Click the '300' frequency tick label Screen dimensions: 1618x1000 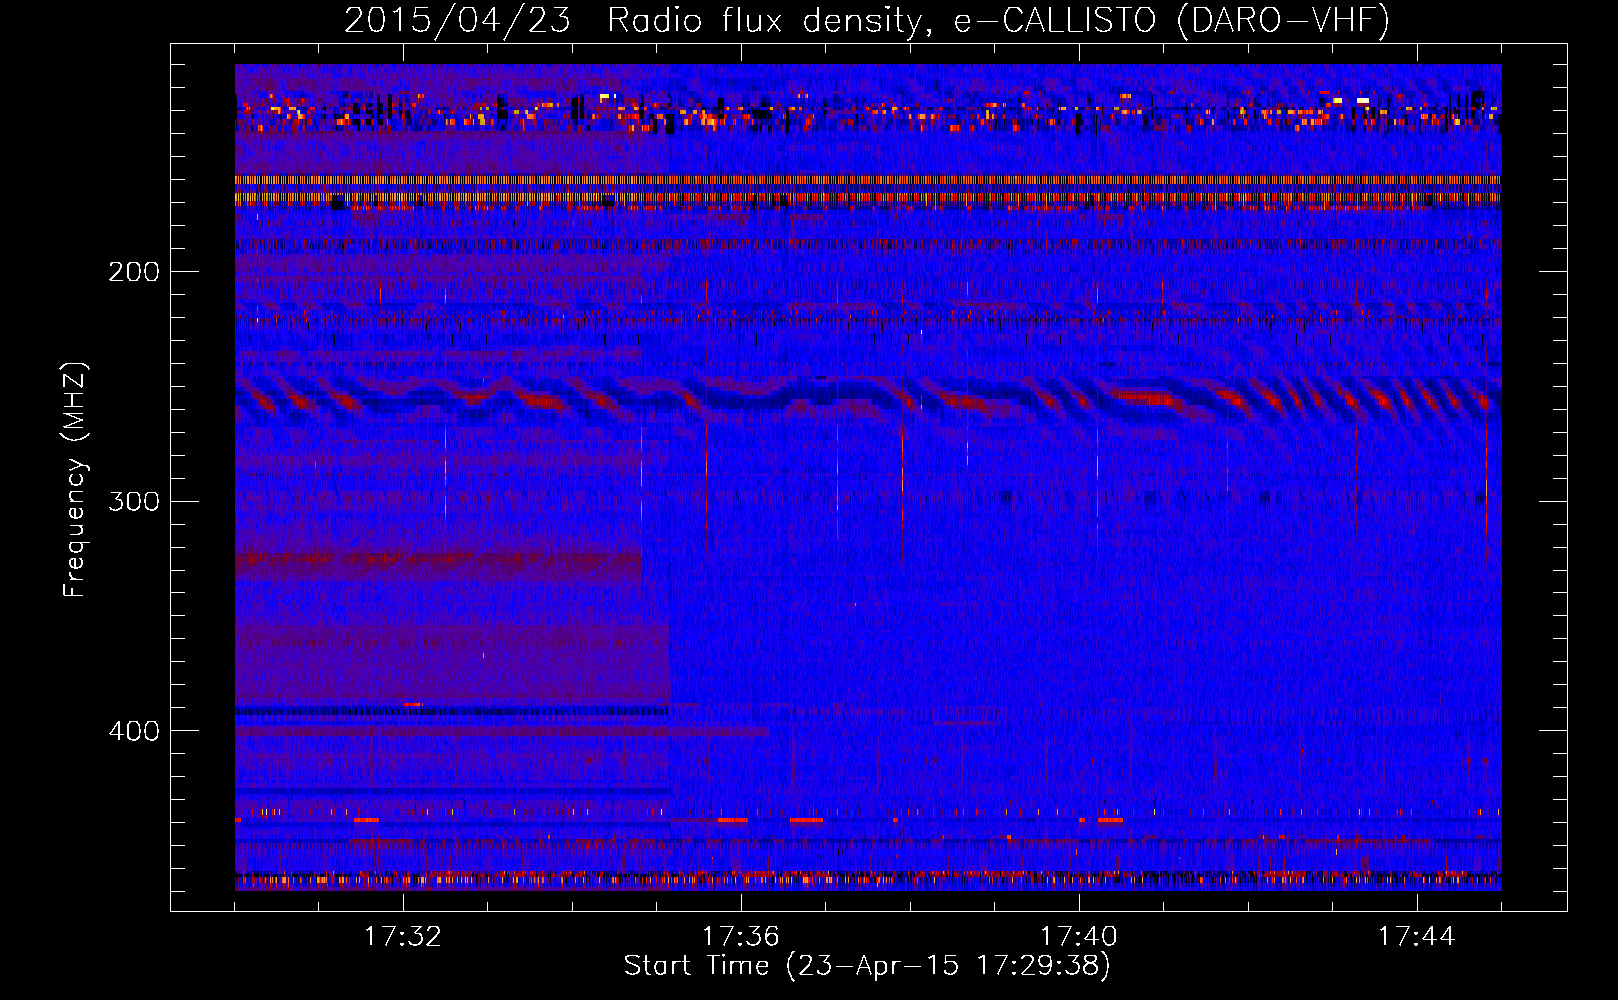pos(134,501)
